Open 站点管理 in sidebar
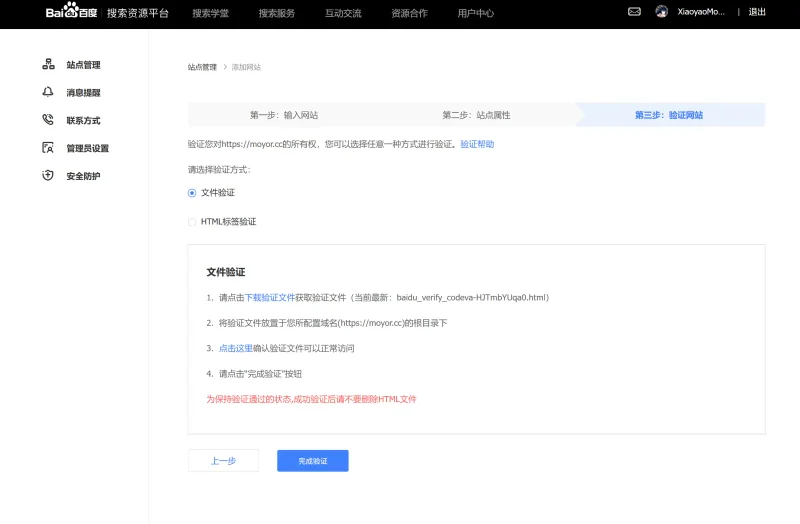Viewport: 800px width, 524px height. (x=83, y=65)
